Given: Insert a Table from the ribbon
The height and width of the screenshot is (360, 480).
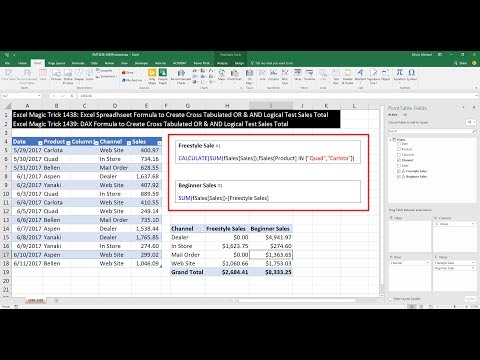Looking at the screenshot, I should [x=43, y=75].
